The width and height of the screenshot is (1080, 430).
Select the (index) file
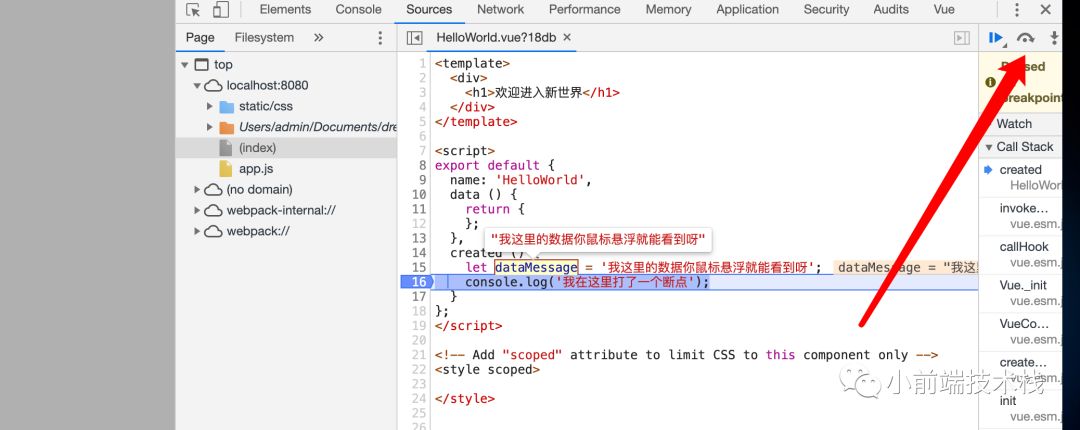click(287, 148)
